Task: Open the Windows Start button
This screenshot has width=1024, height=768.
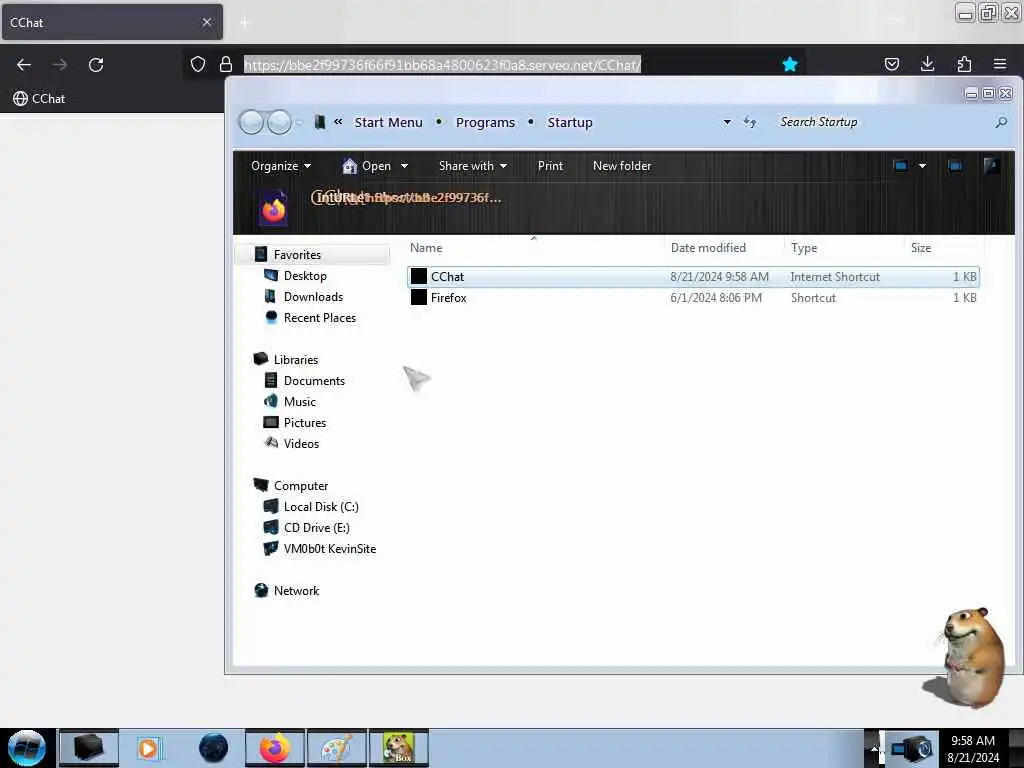Action: tap(27, 748)
